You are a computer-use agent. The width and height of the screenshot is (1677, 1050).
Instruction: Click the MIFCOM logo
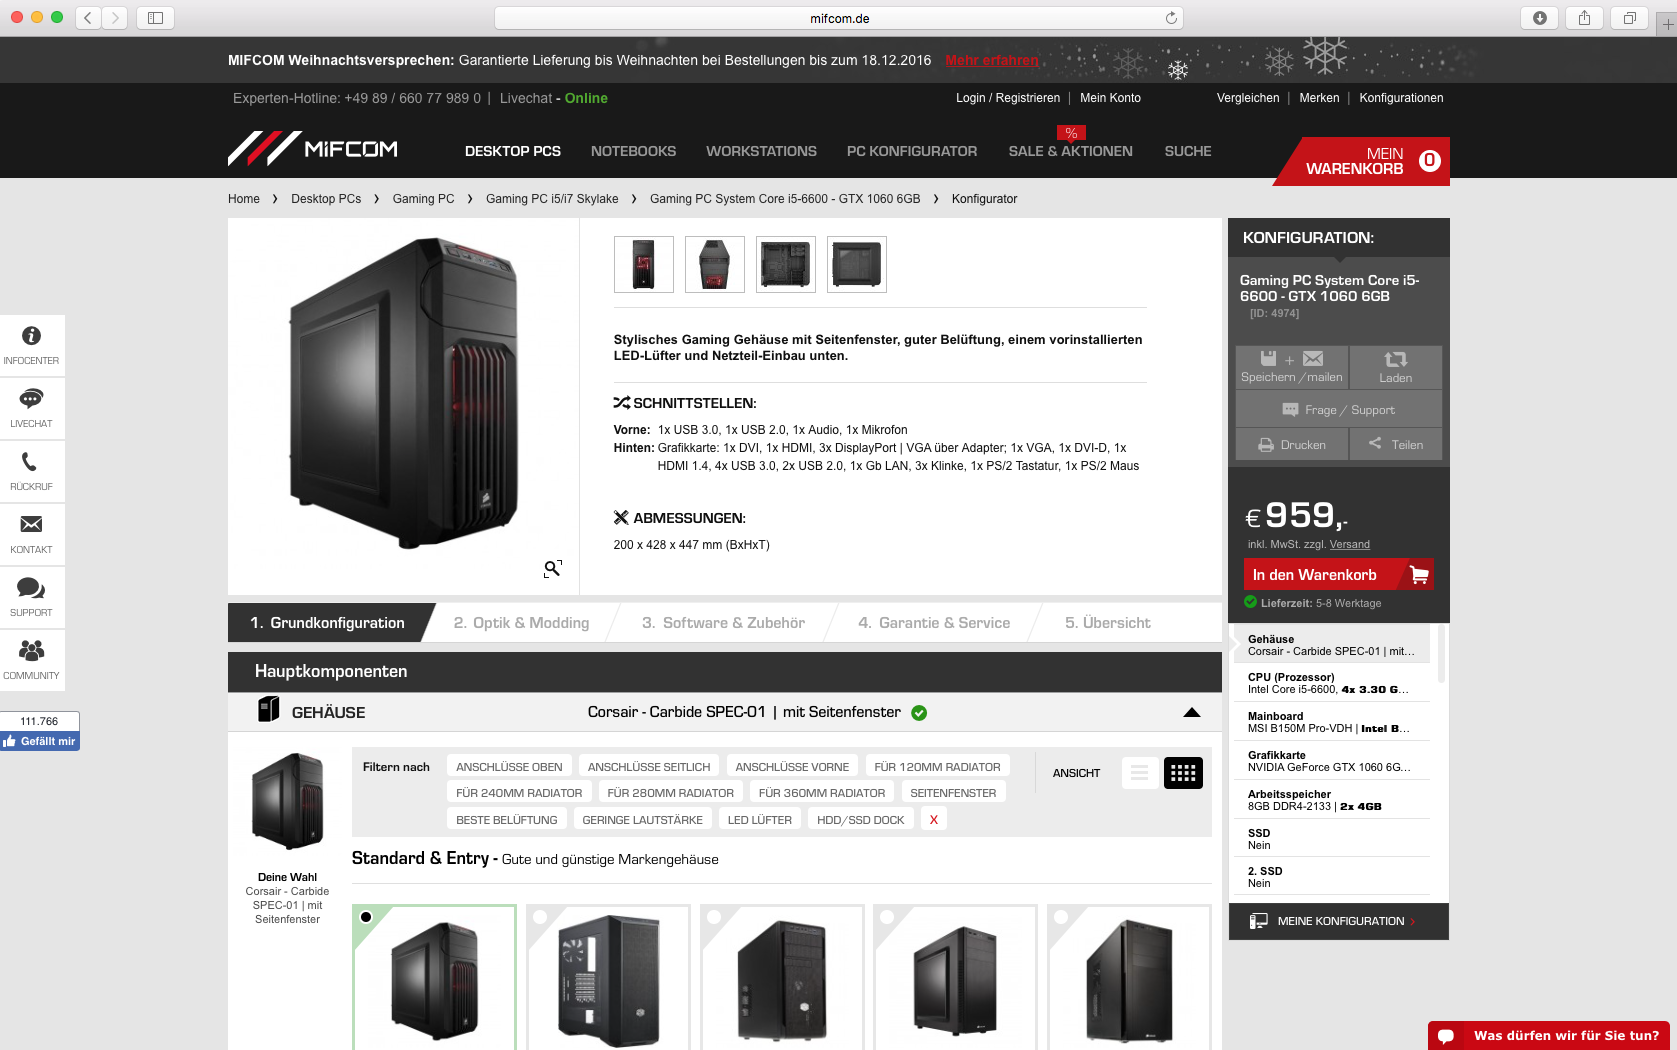pyautogui.click(x=313, y=149)
